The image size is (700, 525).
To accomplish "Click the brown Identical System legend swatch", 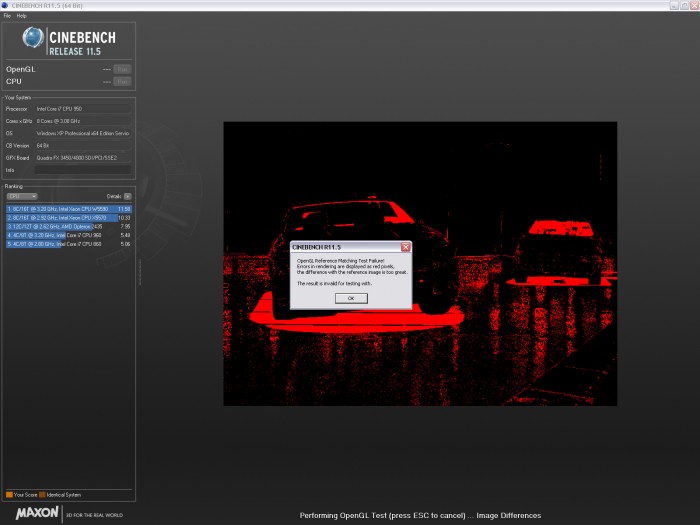I will click(42, 495).
